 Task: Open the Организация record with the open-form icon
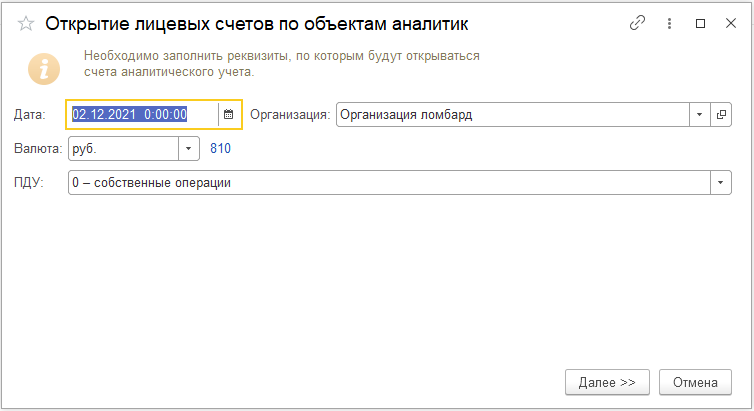(721, 114)
